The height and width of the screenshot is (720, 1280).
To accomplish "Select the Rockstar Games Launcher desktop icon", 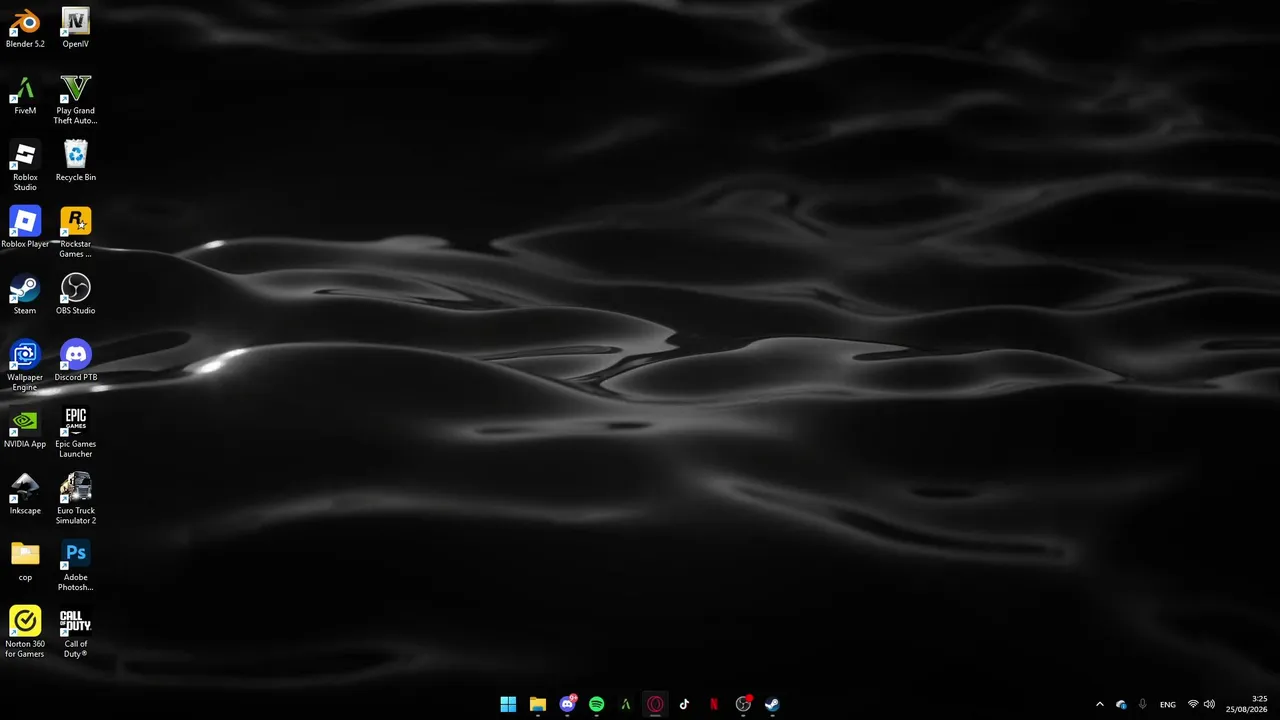I will click(76, 233).
